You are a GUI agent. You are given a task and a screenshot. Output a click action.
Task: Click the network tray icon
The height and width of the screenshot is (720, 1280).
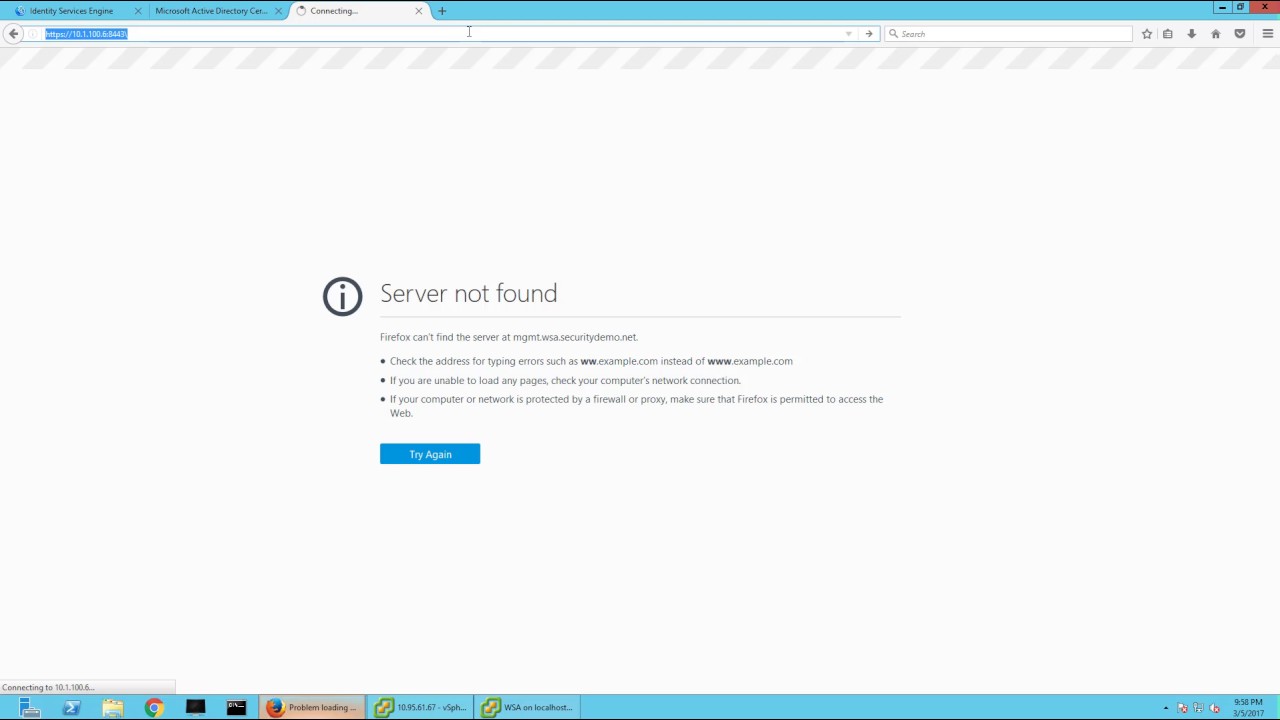click(1198, 708)
